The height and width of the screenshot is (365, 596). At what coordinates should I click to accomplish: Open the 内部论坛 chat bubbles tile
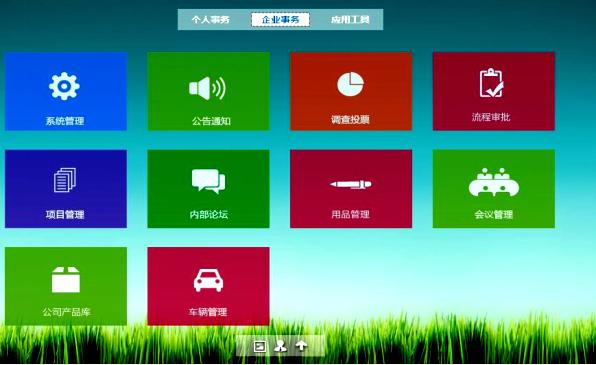[208, 189]
